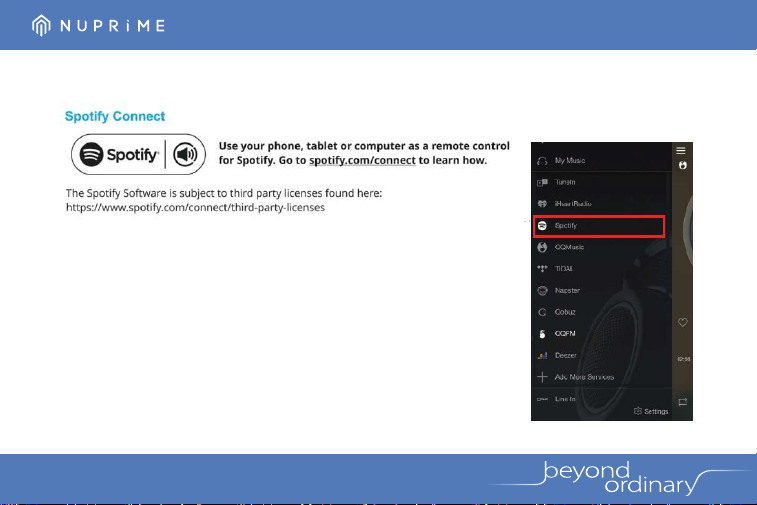The width and height of the screenshot is (757, 505).
Task: Open Settings at the sidebar bottom
Action: (651, 411)
